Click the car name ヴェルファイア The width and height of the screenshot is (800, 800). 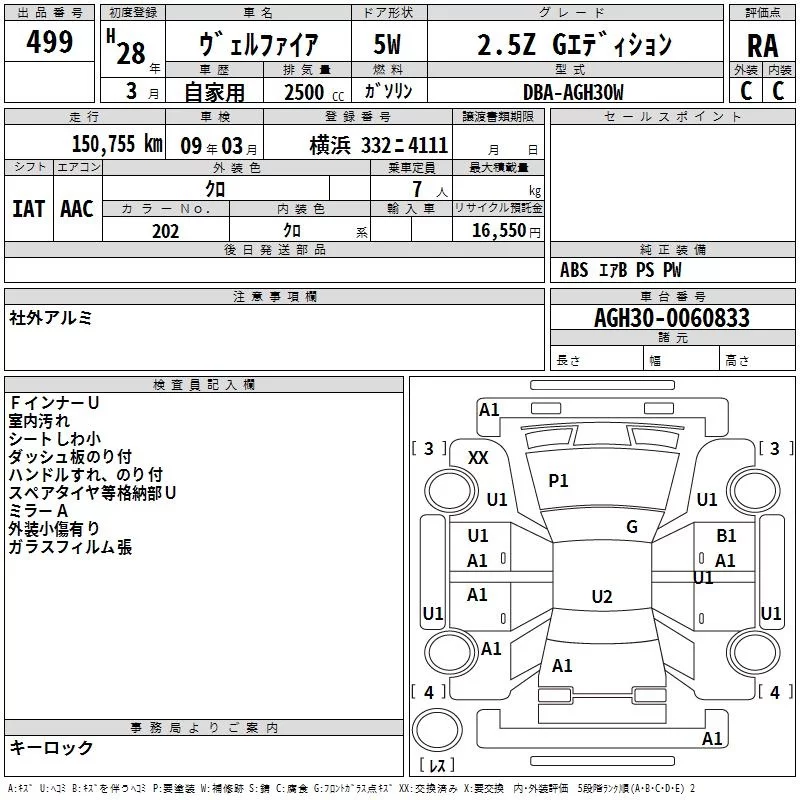(258, 45)
